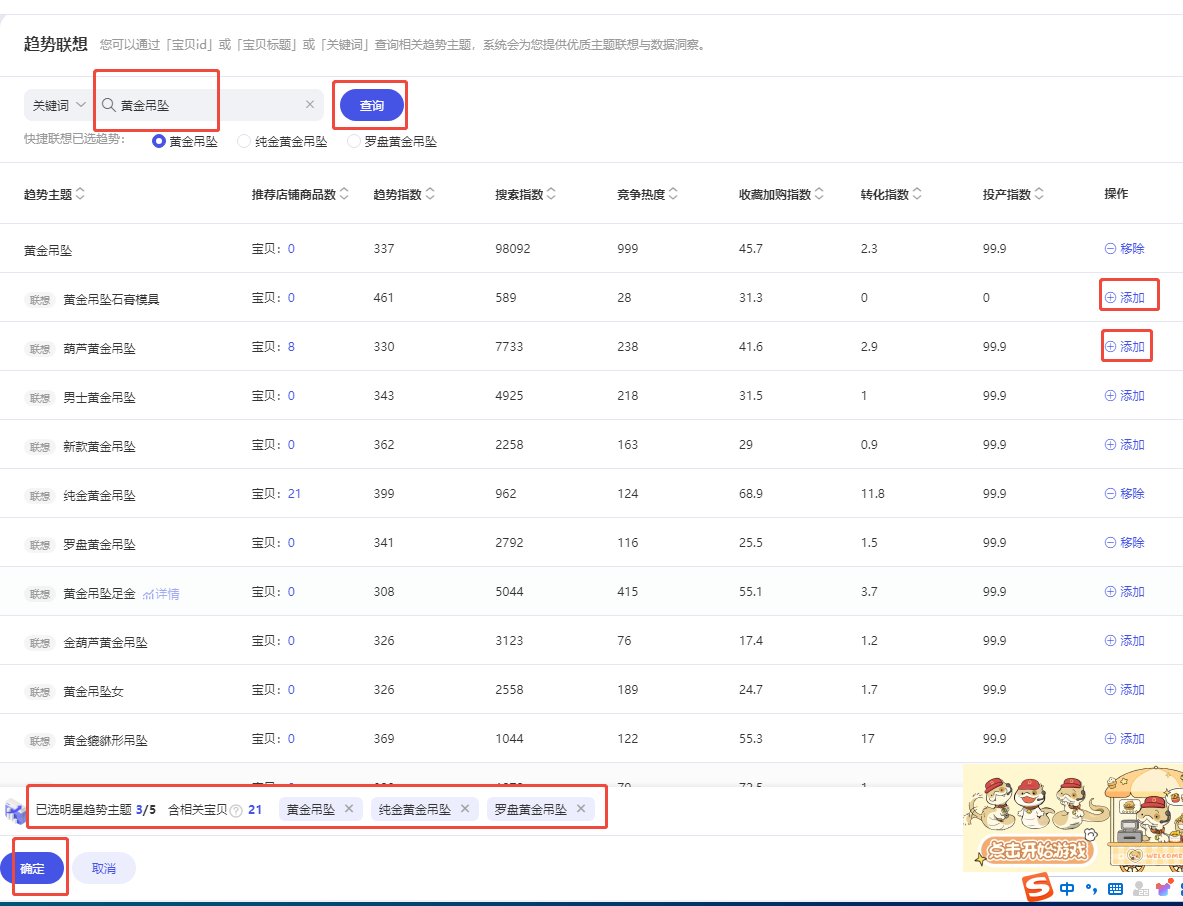Click the 查询 search button

click(x=371, y=105)
